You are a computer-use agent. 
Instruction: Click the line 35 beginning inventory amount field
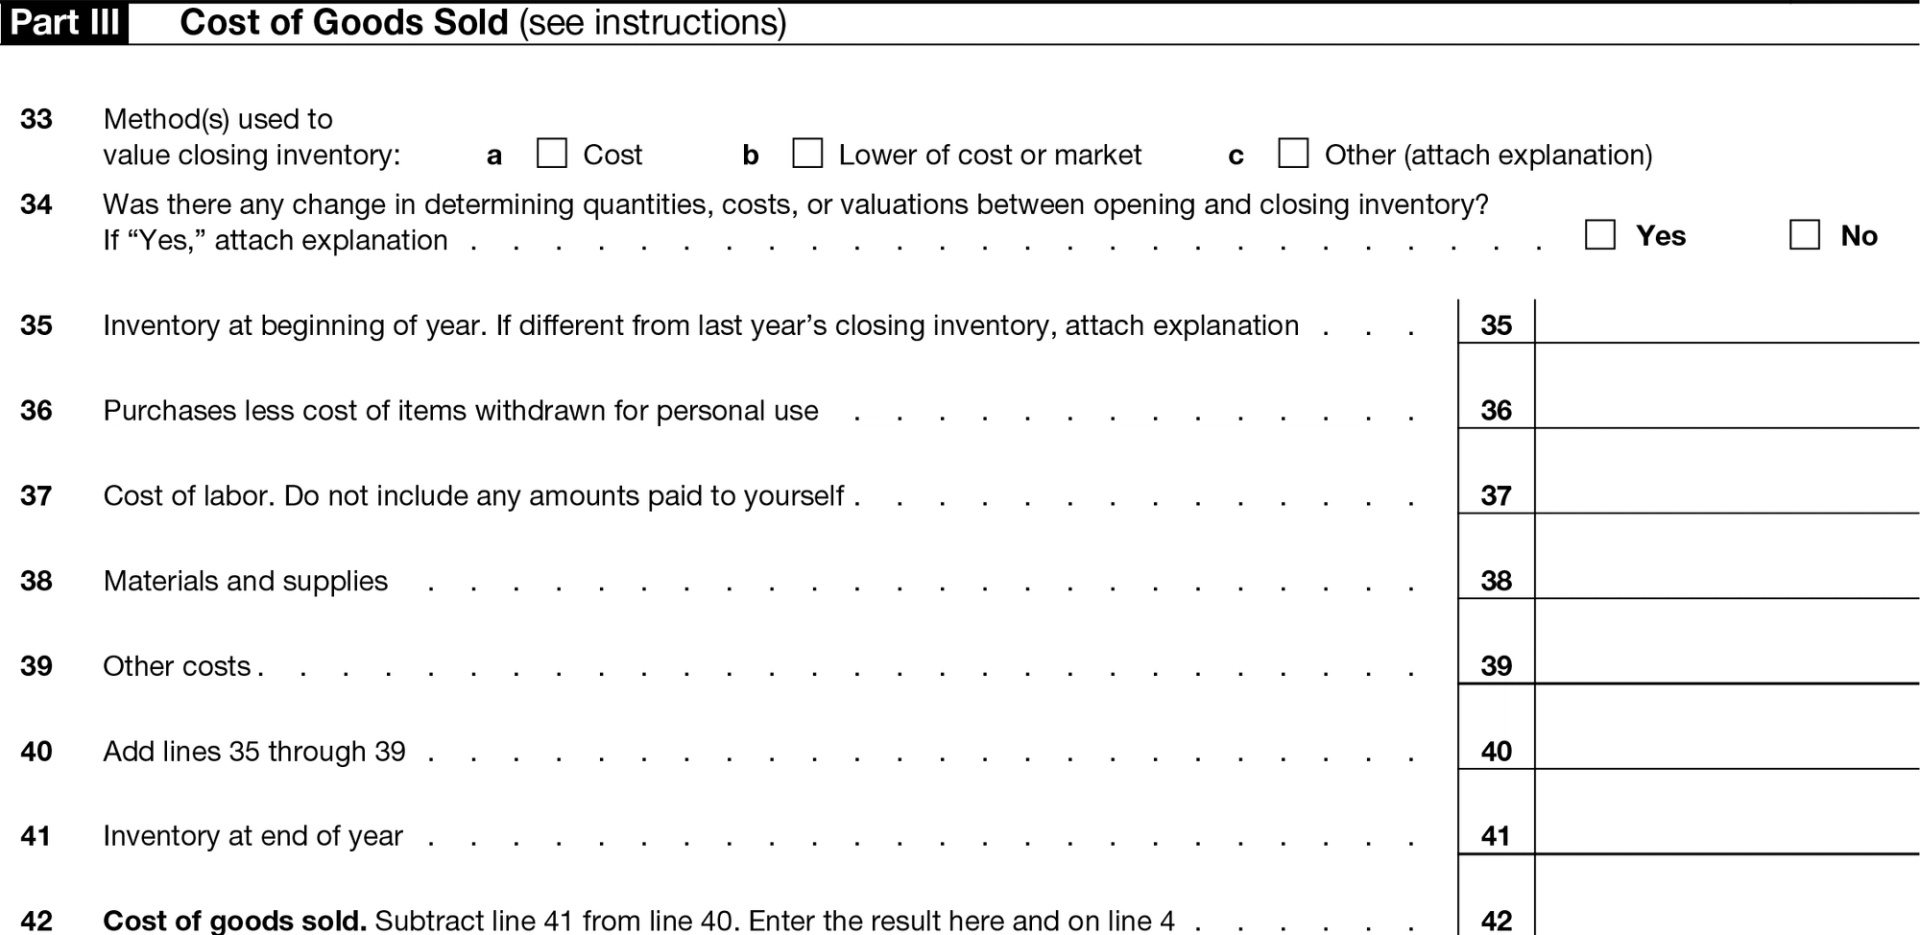[1727, 321]
